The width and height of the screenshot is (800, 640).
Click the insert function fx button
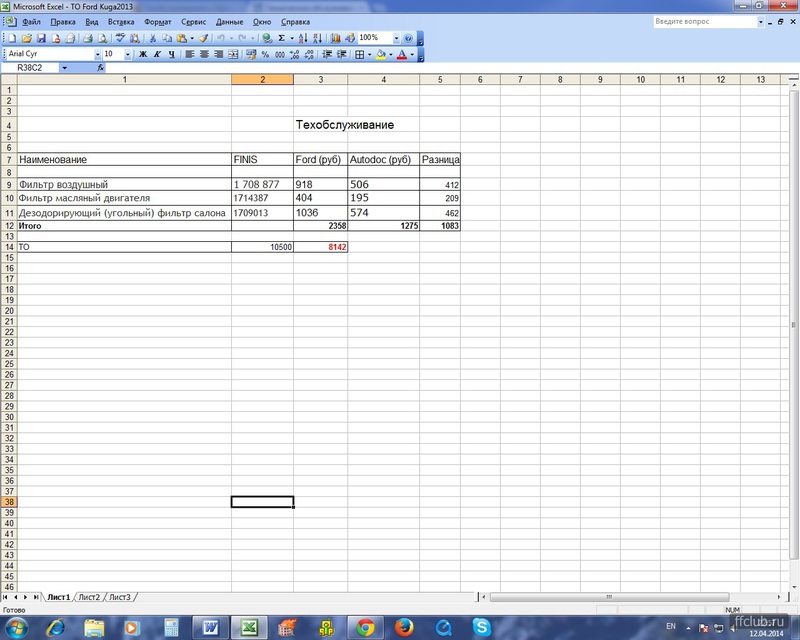101,67
